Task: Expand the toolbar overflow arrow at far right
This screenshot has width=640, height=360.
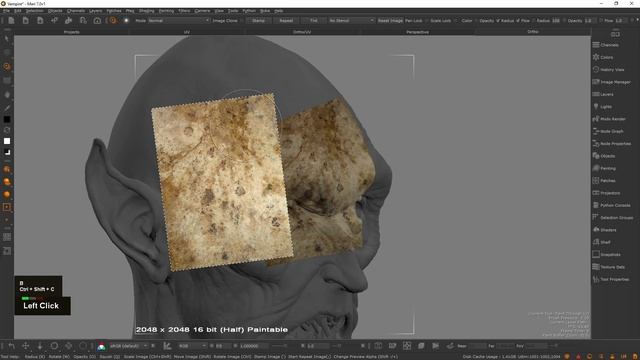Action: coord(637,20)
